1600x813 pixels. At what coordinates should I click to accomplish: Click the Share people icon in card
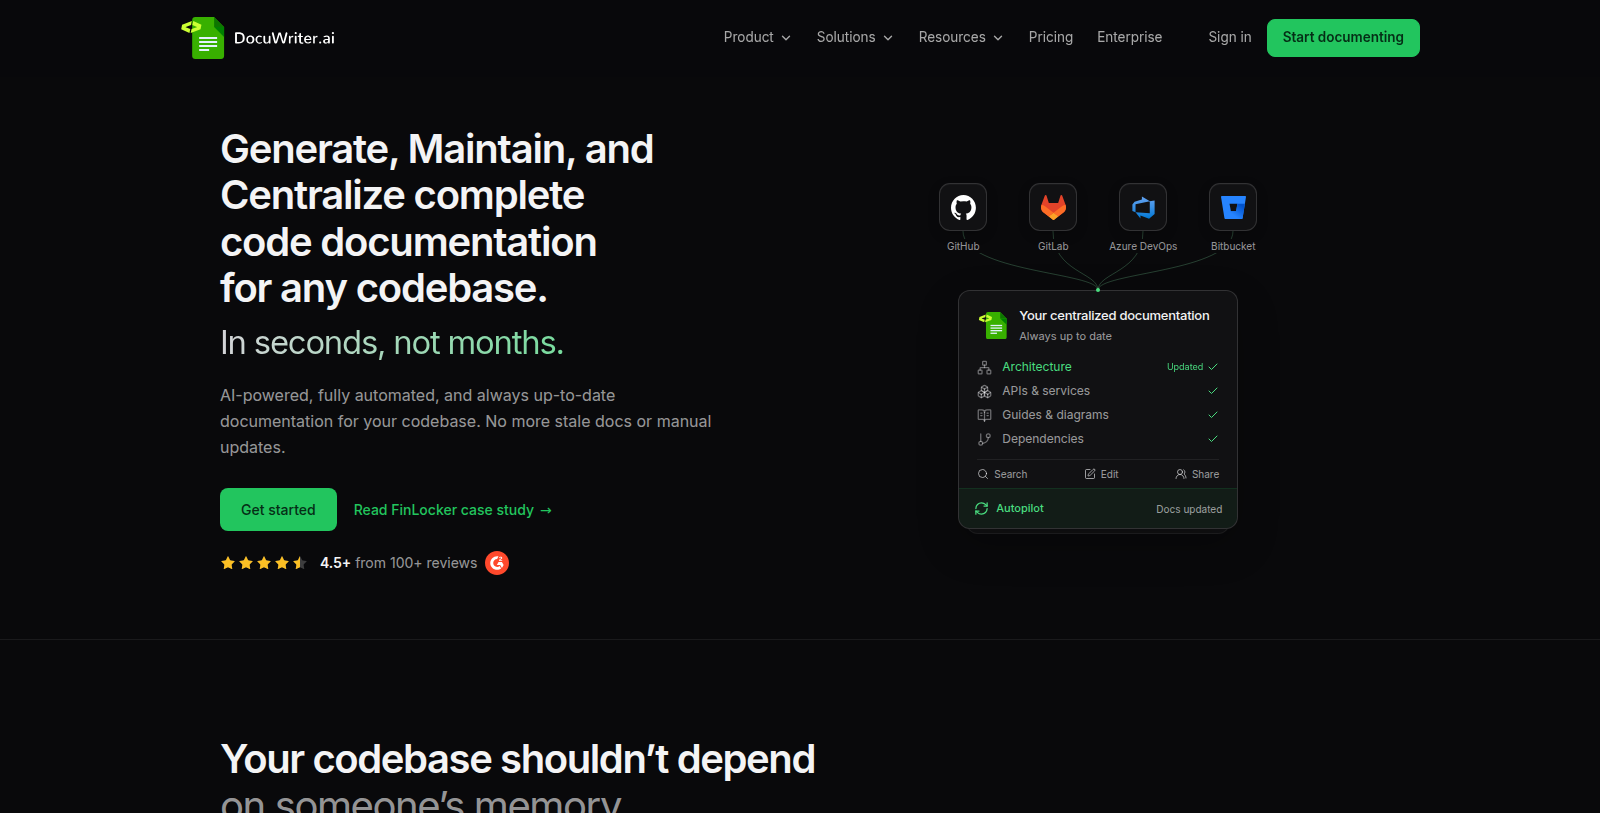coord(1181,474)
